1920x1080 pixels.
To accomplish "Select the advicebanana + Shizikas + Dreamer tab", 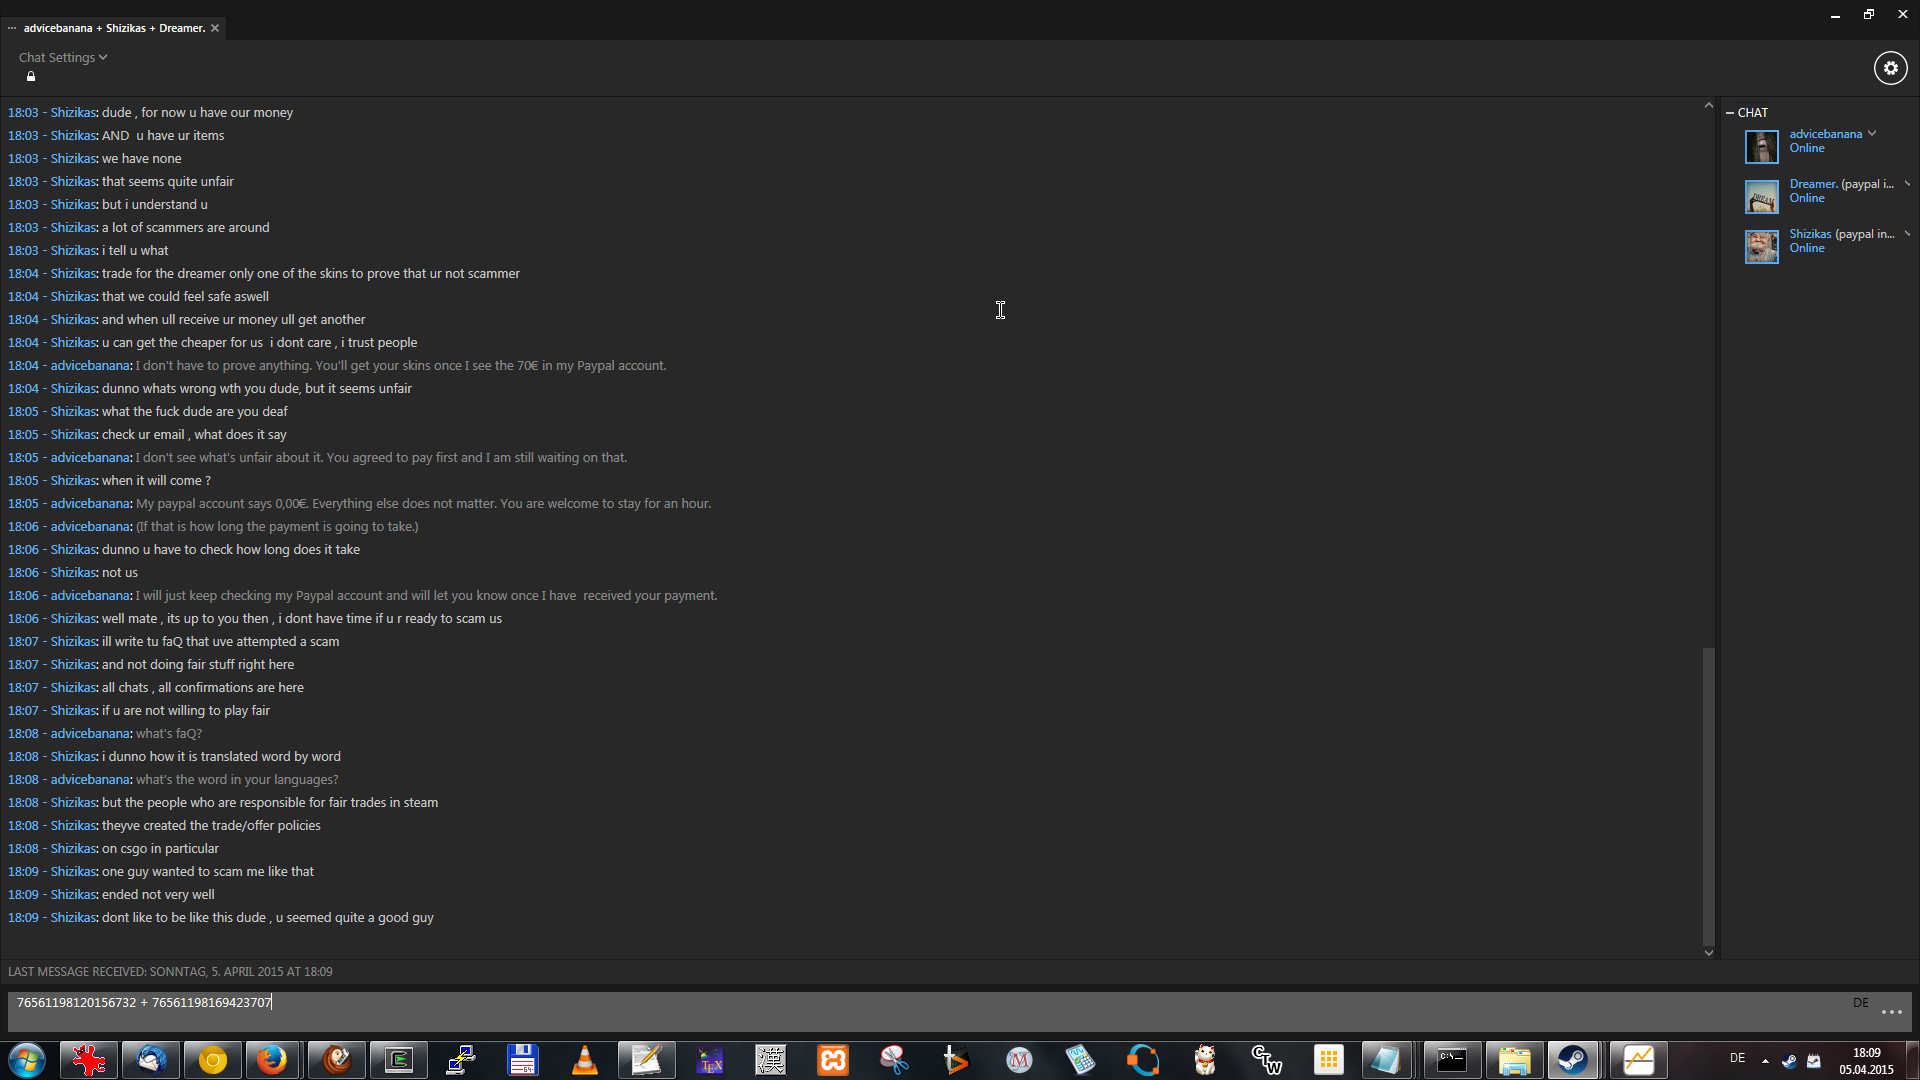I will [x=114, y=28].
